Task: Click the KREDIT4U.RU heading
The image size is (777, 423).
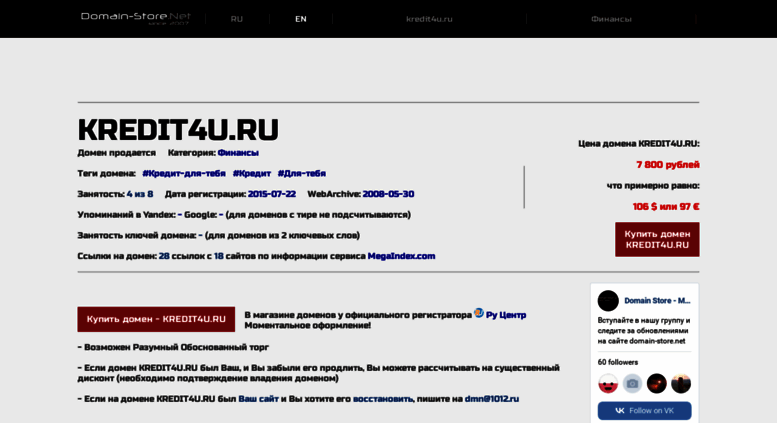Action: (x=178, y=130)
